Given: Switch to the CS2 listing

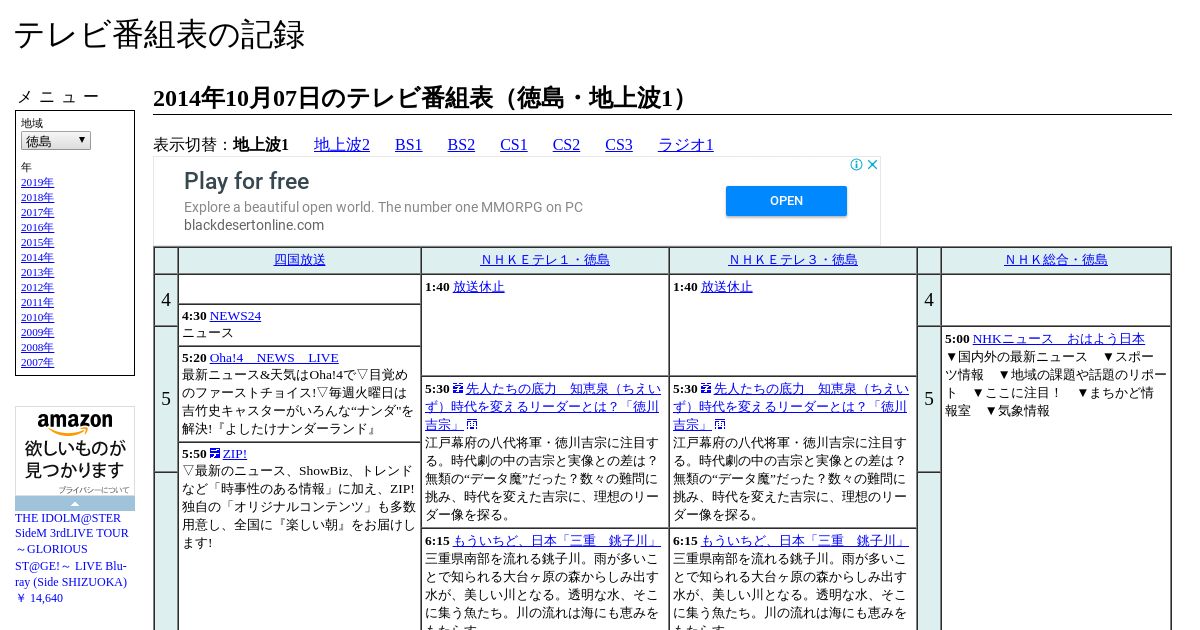Looking at the screenshot, I should coord(566,145).
